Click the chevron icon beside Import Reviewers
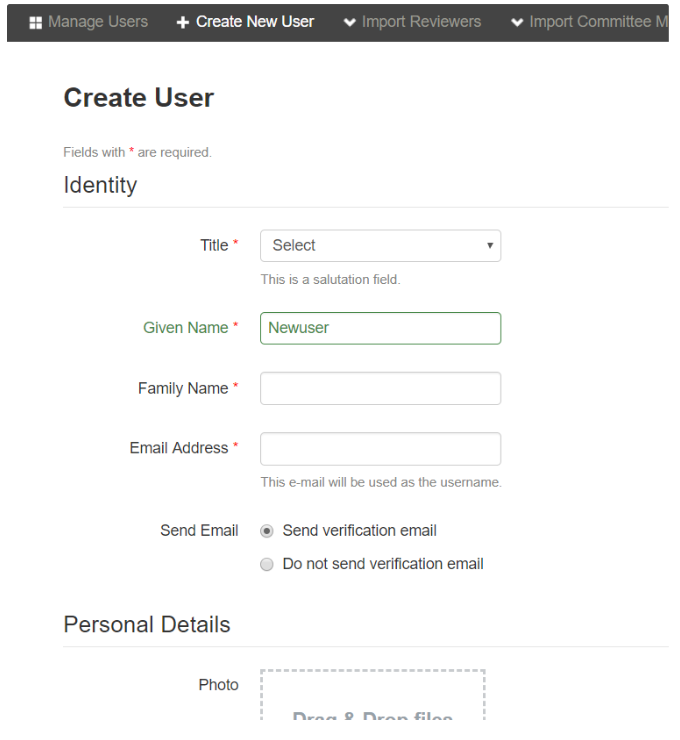680x740 pixels. click(x=350, y=22)
